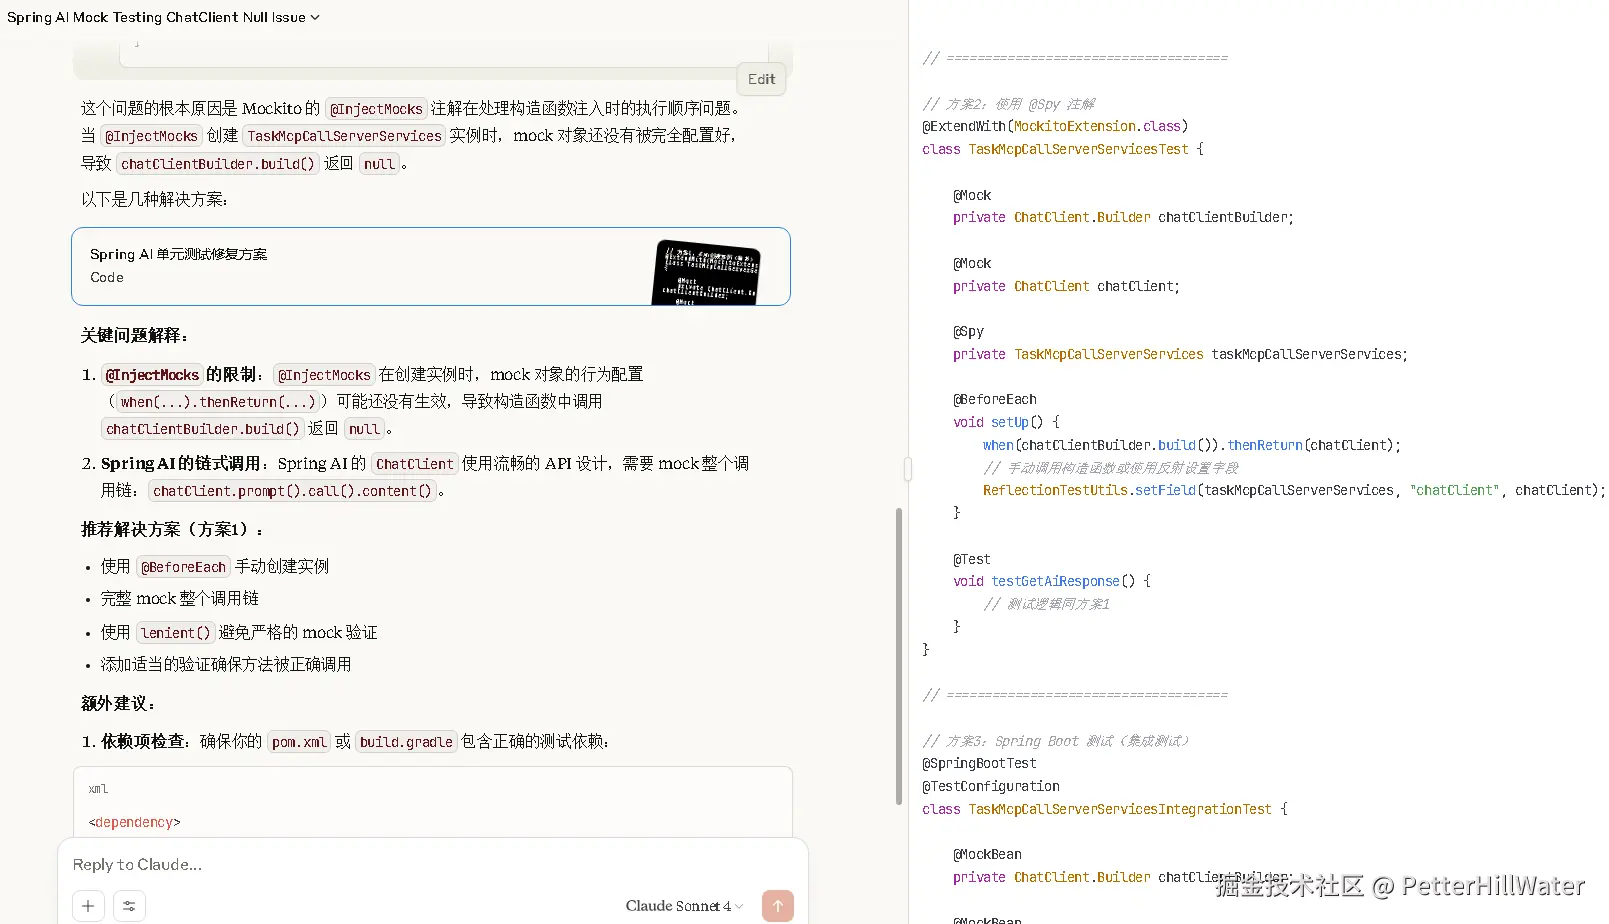Click the ReflectionTestUtils.setField code line
The height and width of the screenshot is (924, 1609).
[x=1293, y=490]
